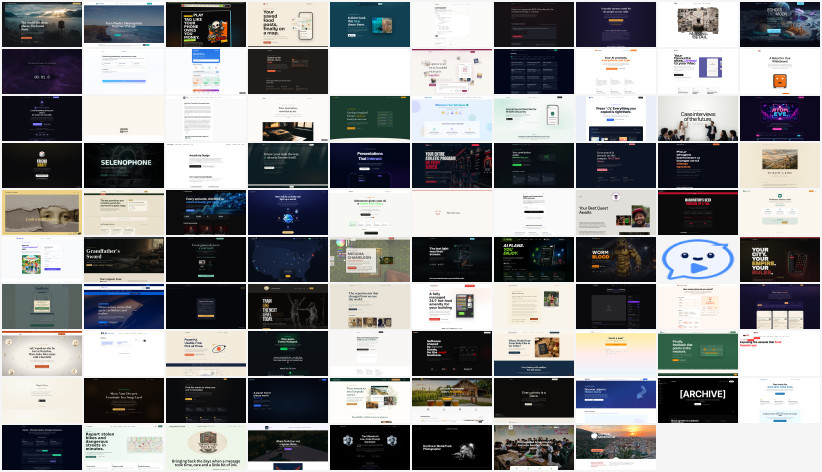Open the vintage landscape painting beige thumbnail

pos(780,166)
